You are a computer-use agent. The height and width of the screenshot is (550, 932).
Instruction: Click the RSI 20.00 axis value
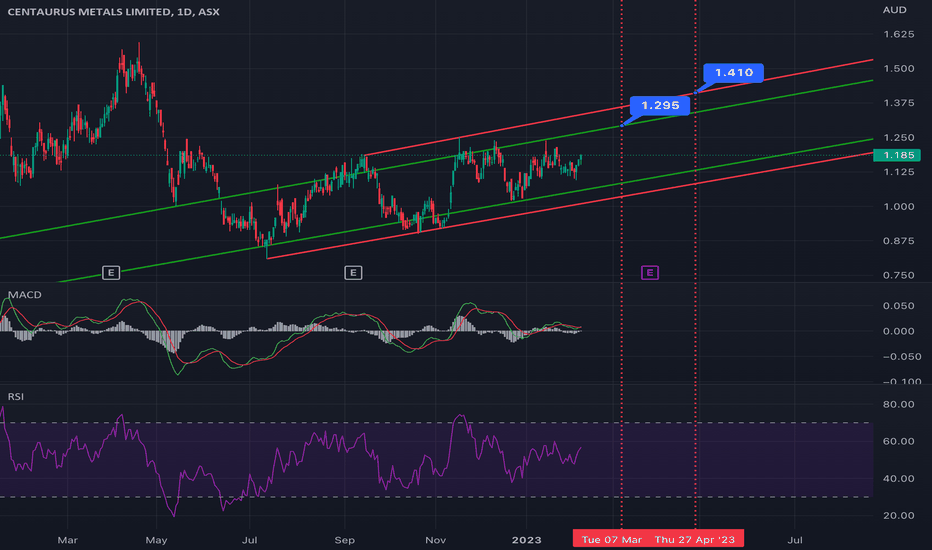click(899, 516)
